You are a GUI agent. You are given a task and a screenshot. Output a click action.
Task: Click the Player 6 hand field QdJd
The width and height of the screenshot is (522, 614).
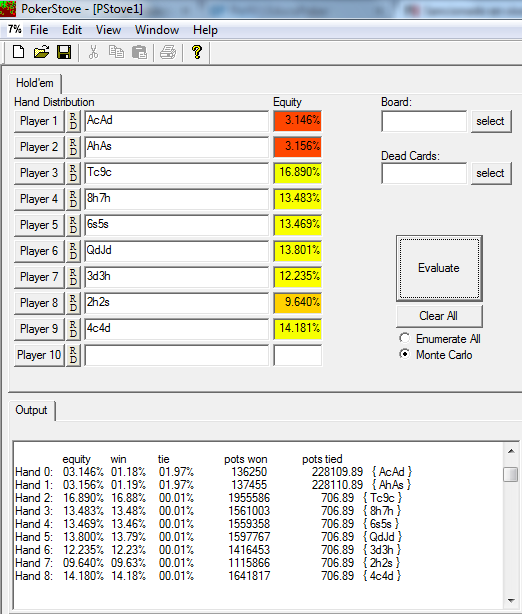coord(177,251)
